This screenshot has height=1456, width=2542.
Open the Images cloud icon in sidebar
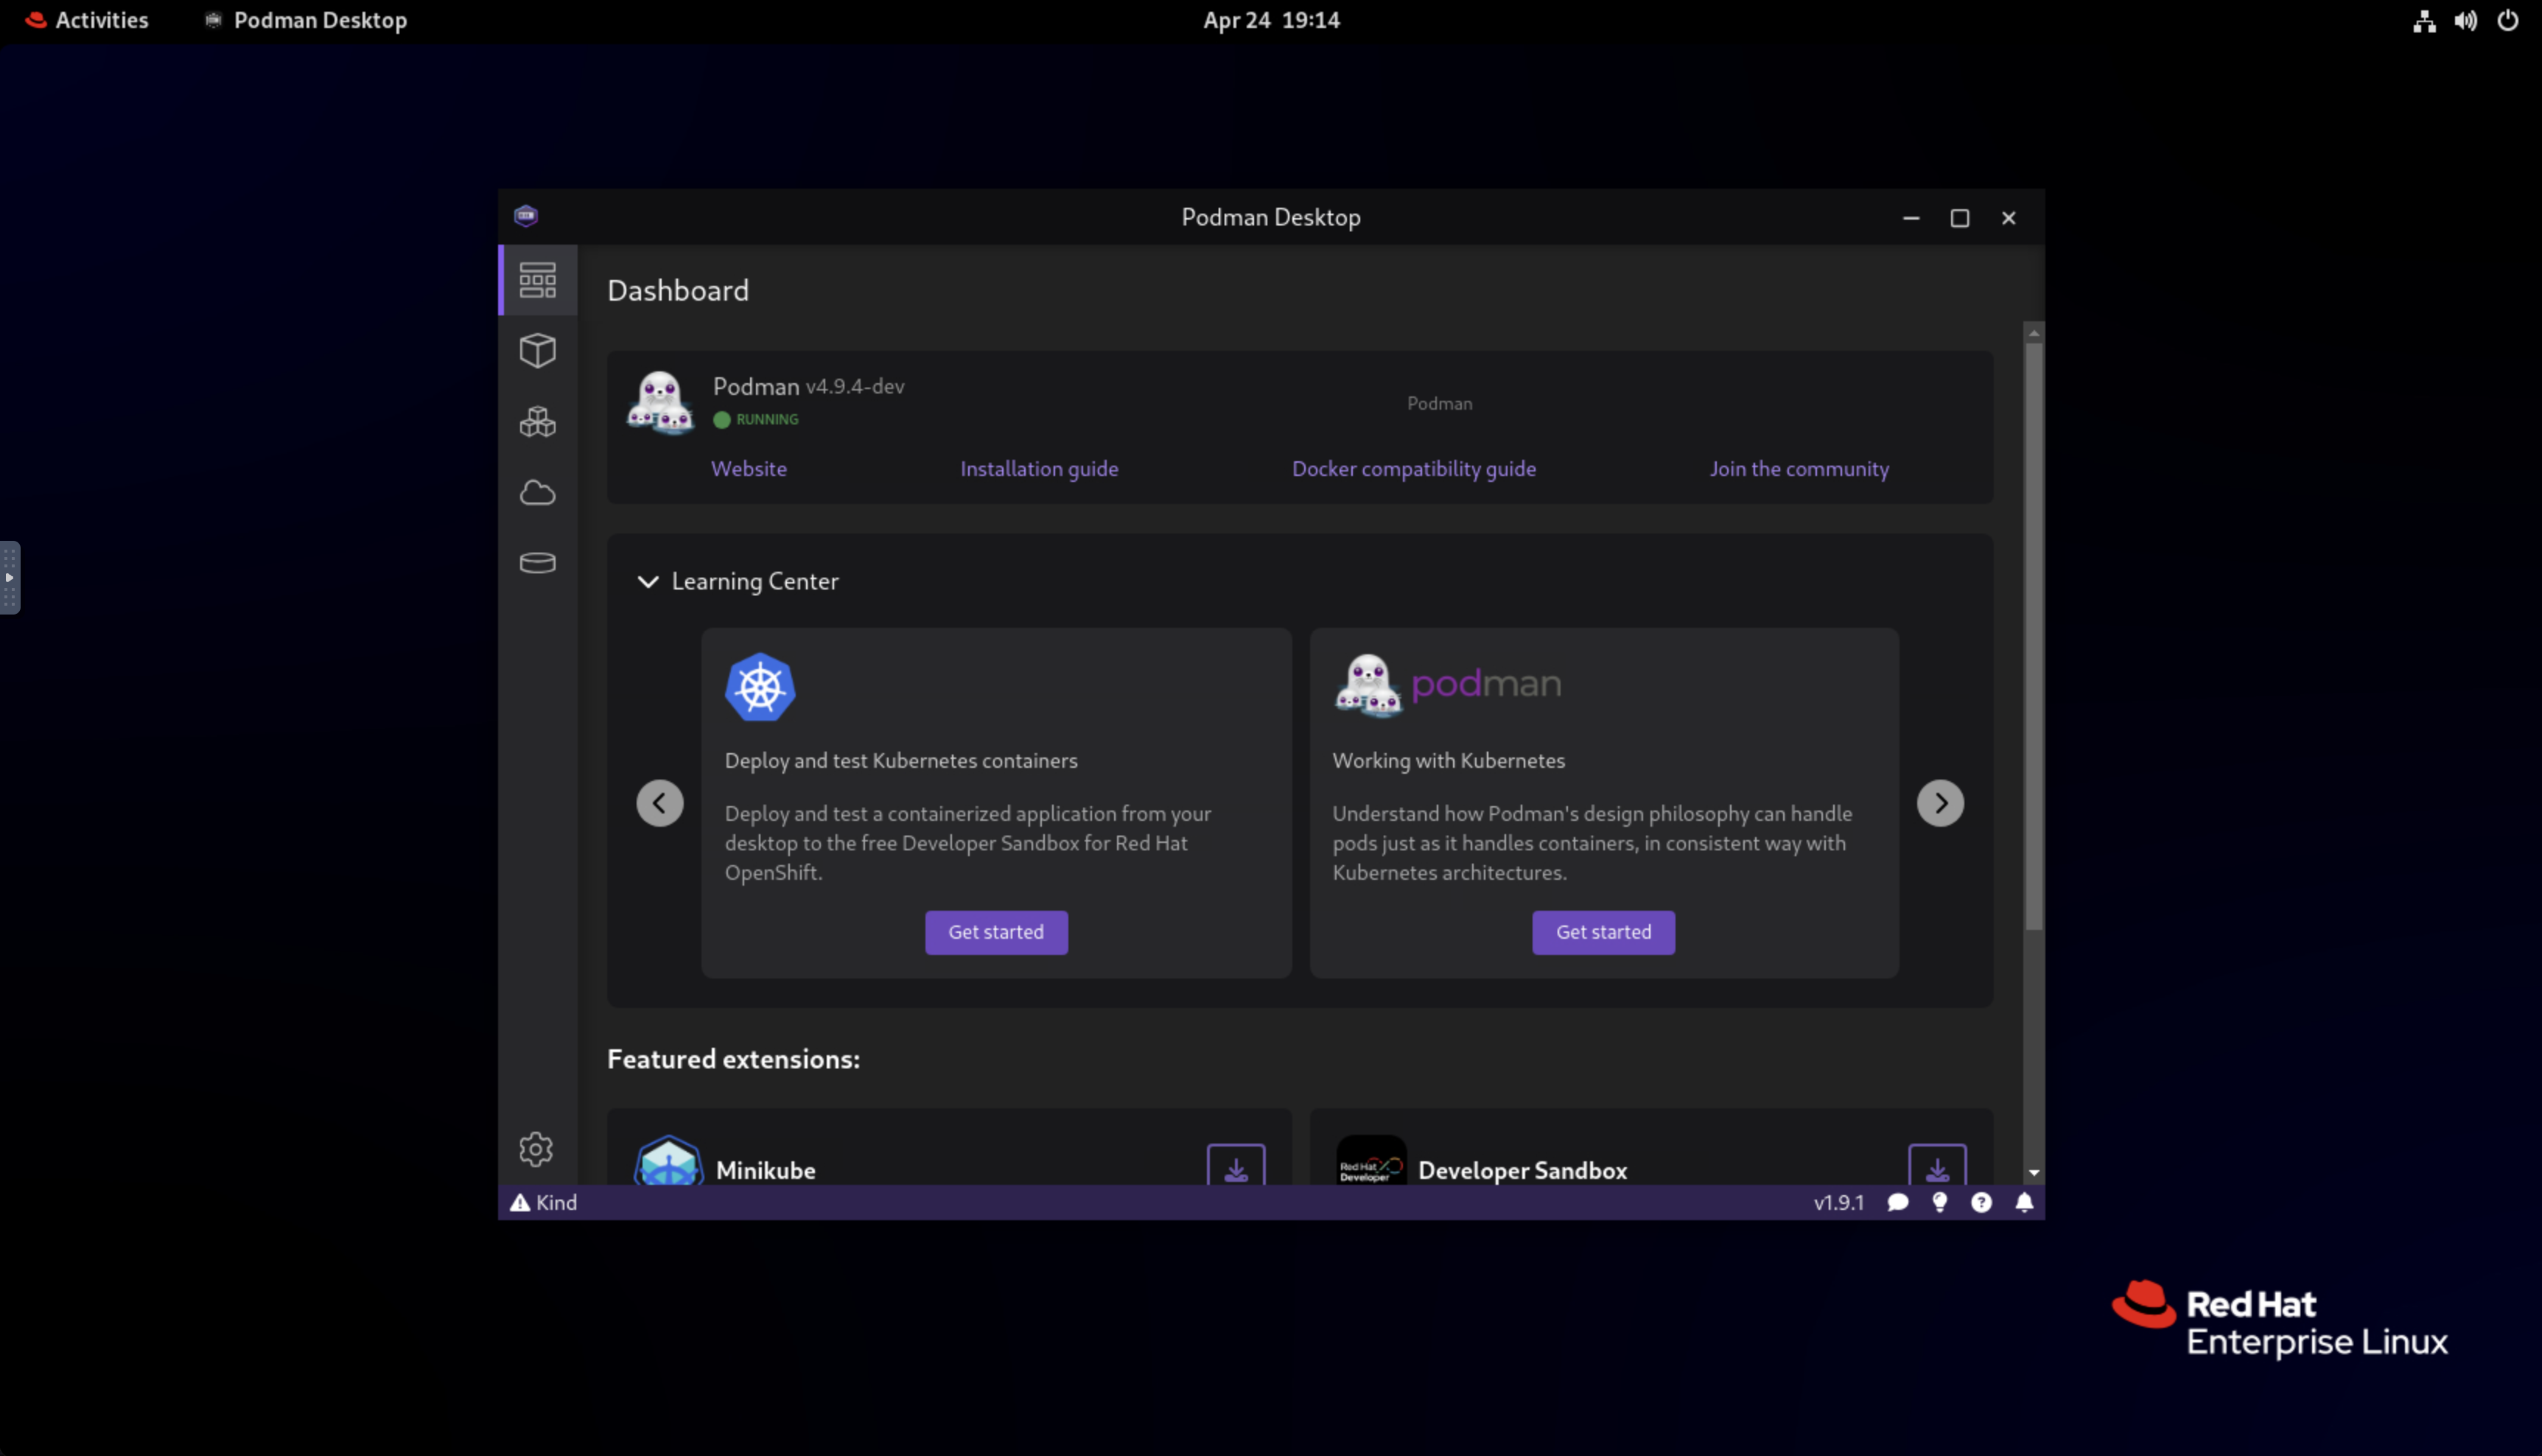click(538, 492)
